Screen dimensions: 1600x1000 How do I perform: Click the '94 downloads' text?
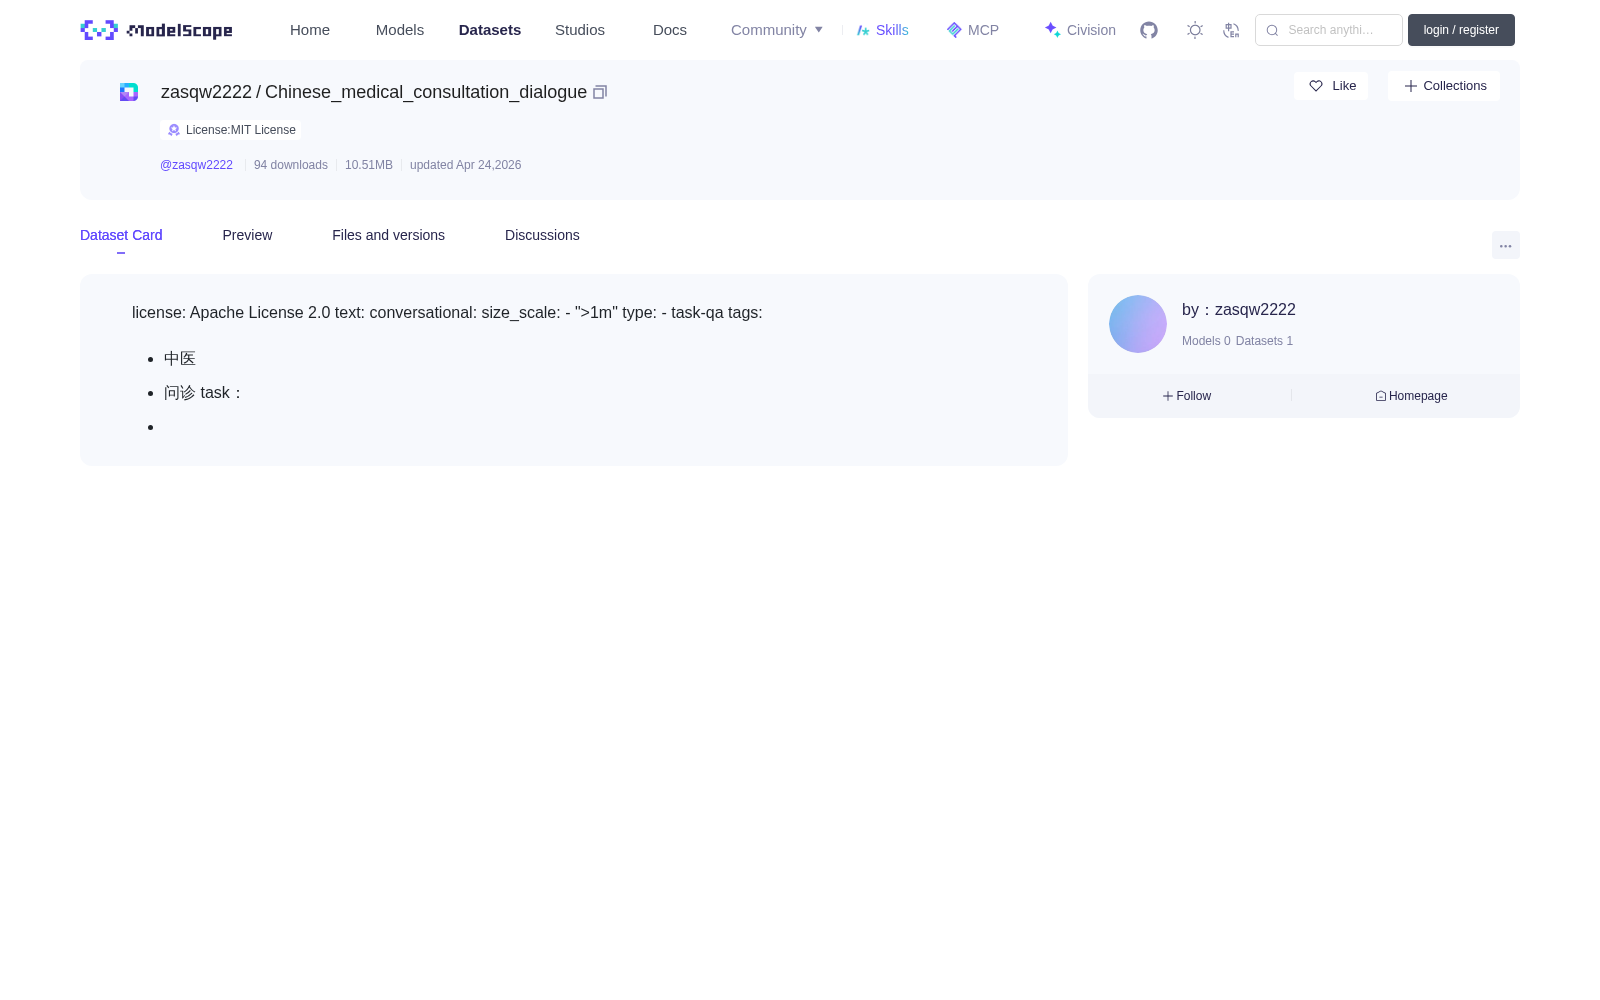[291, 165]
